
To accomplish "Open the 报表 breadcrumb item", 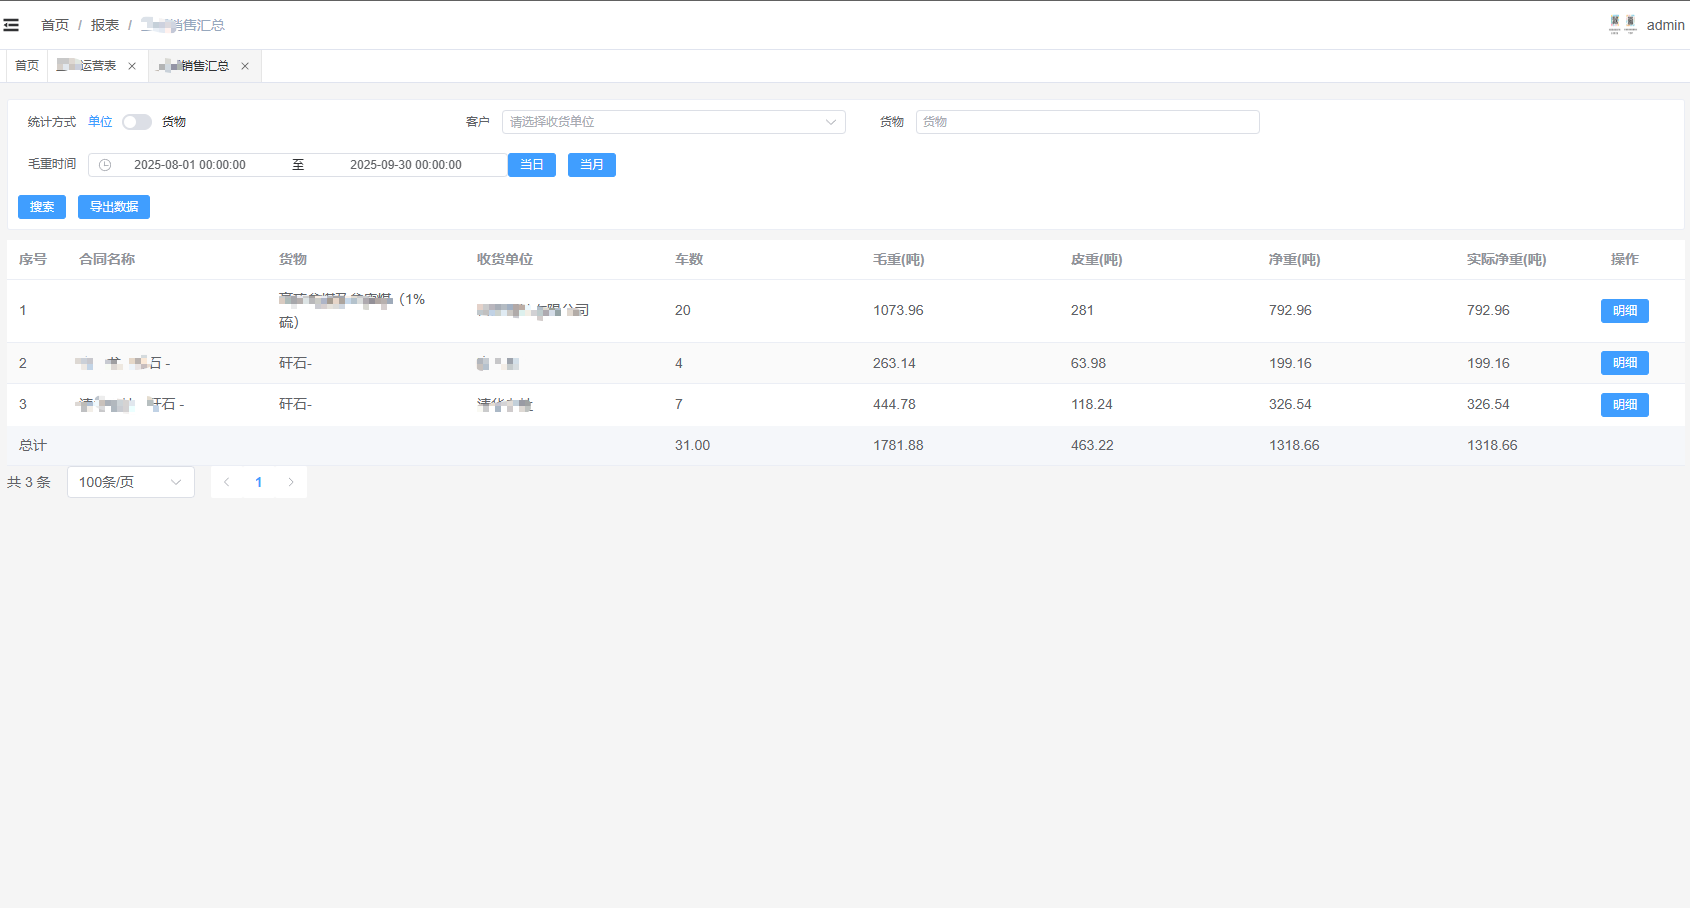I will 105,25.
